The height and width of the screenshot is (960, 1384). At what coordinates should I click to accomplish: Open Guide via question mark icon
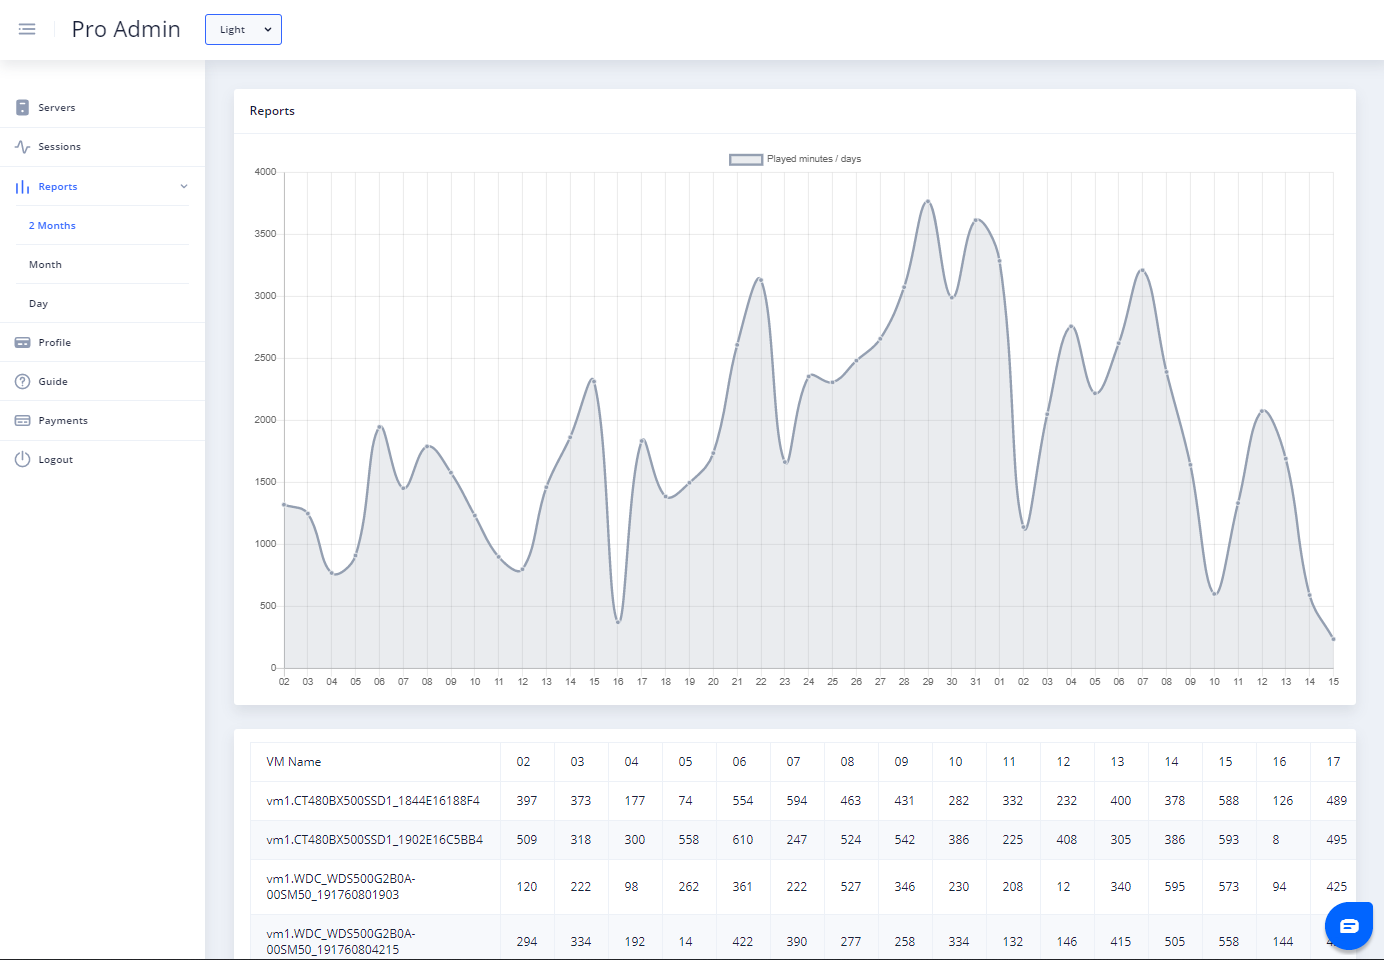click(x=22, y=381)
